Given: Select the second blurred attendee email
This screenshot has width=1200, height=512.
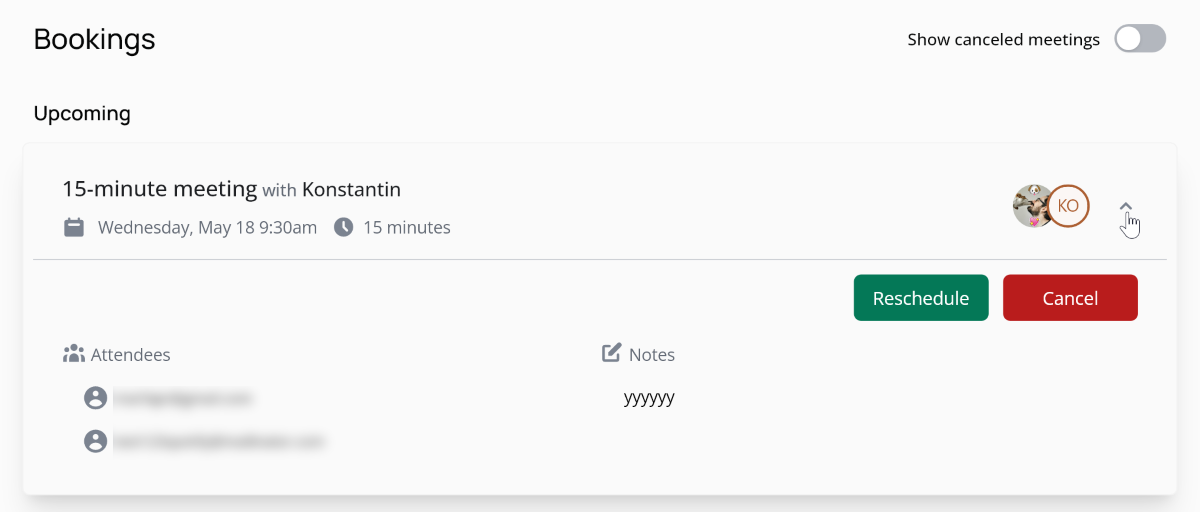Looking at the screenshot, I should [219, 441].
